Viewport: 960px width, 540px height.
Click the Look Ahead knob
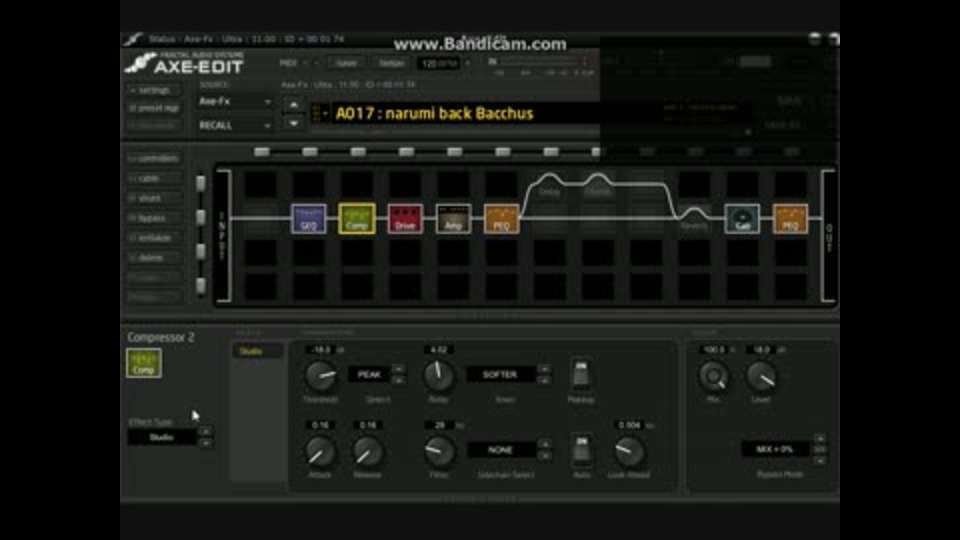pyautogui.click(x=629, y=452)
